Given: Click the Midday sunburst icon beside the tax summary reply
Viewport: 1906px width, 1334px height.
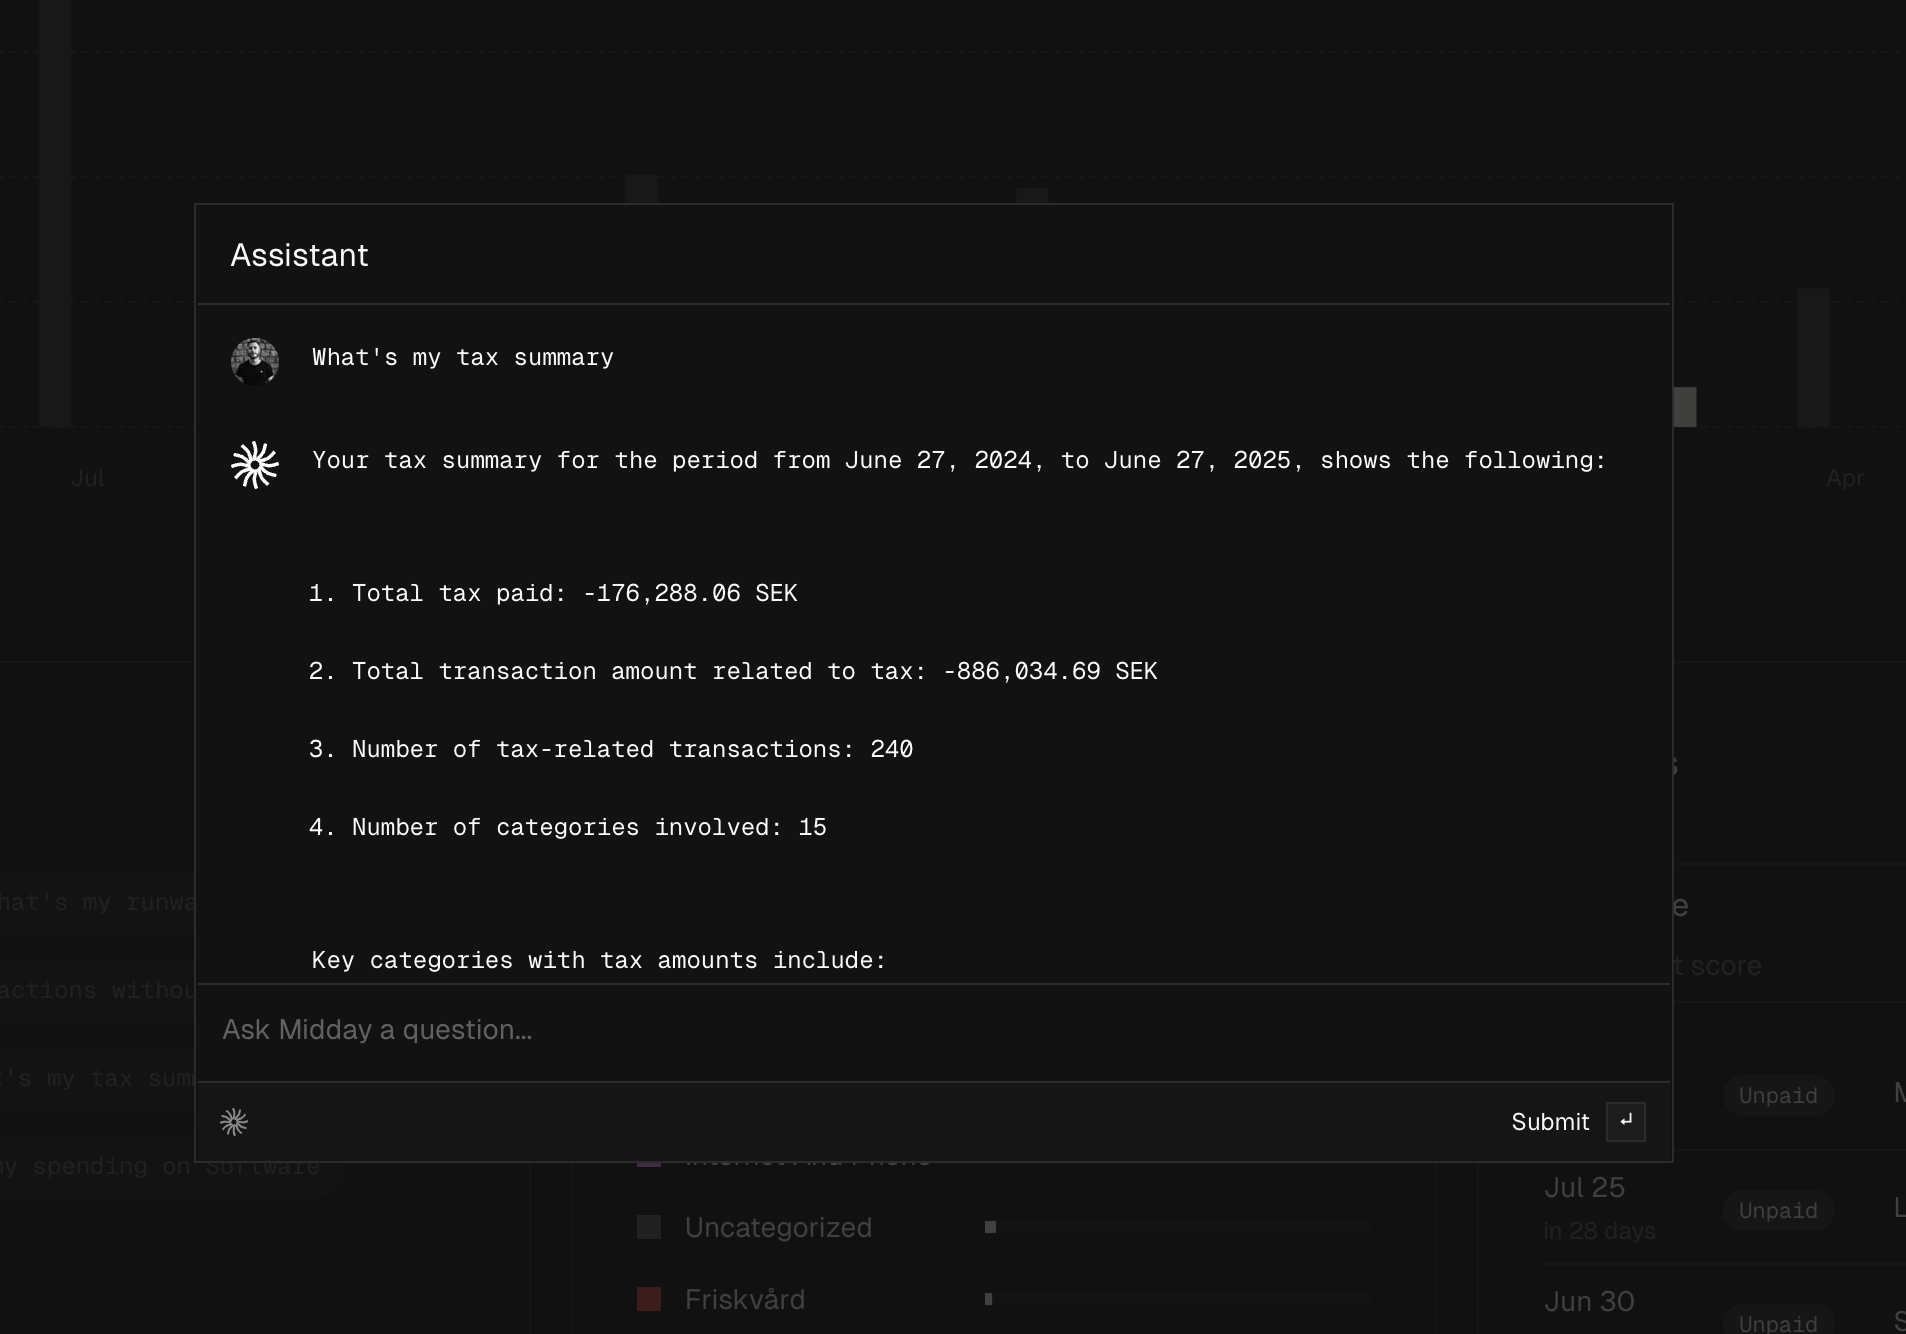Looking at the screenshot, I should (x=254, y=465).
